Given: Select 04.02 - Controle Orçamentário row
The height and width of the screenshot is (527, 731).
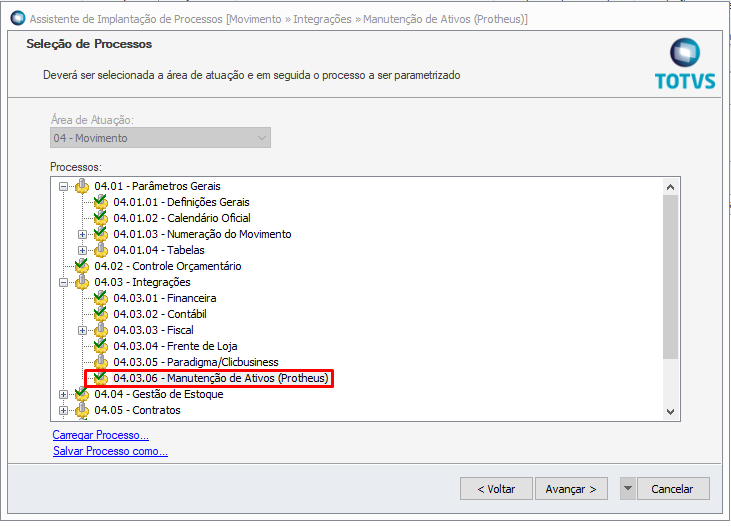Looking at the screenshot, I should point(168,266).
